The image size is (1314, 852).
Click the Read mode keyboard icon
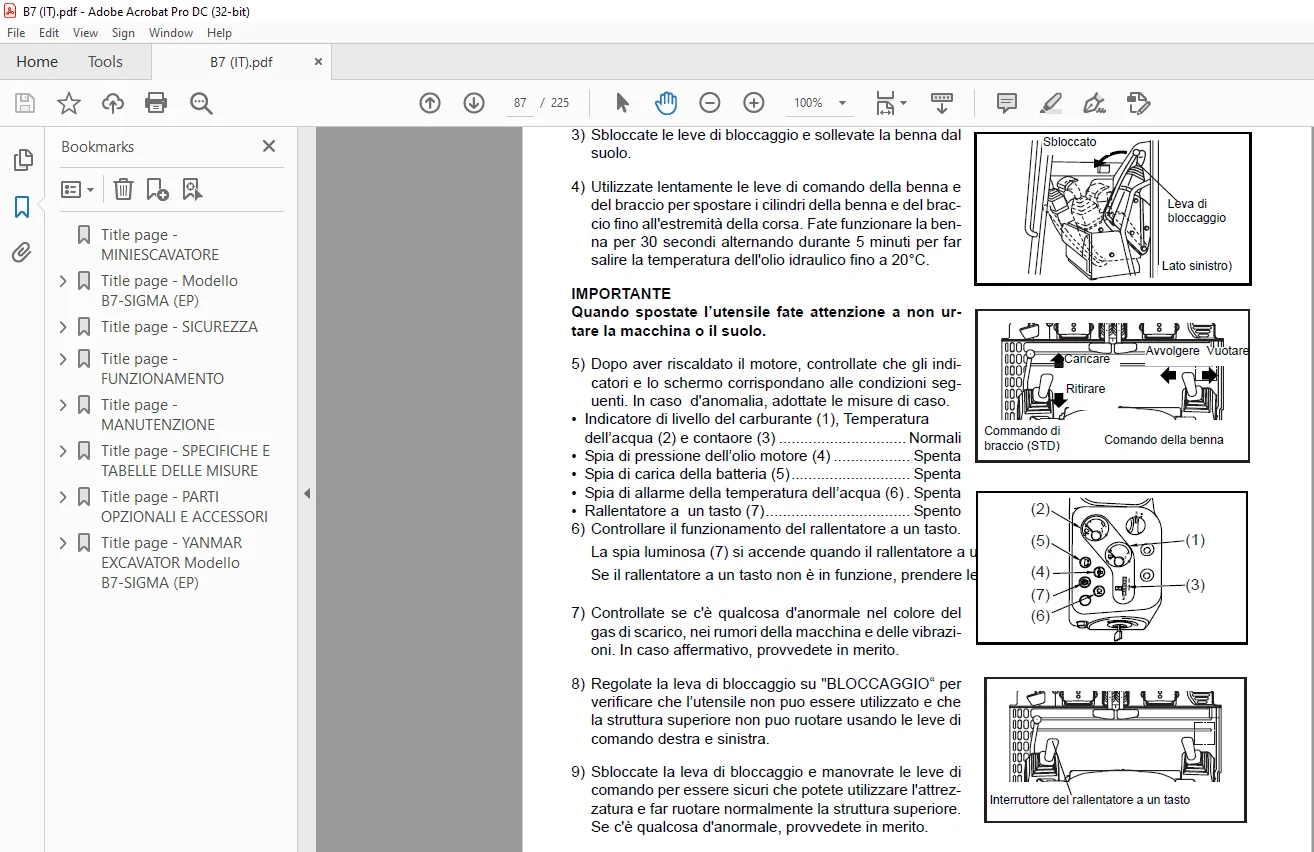click(942, 103)
